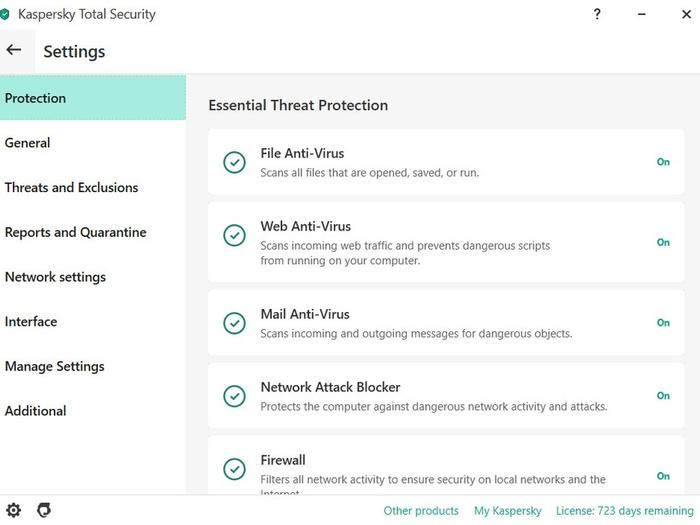Click the Firewall checkmark status icon
The image size is (700, 525).
pyautogui.click(x=234, y=469)
